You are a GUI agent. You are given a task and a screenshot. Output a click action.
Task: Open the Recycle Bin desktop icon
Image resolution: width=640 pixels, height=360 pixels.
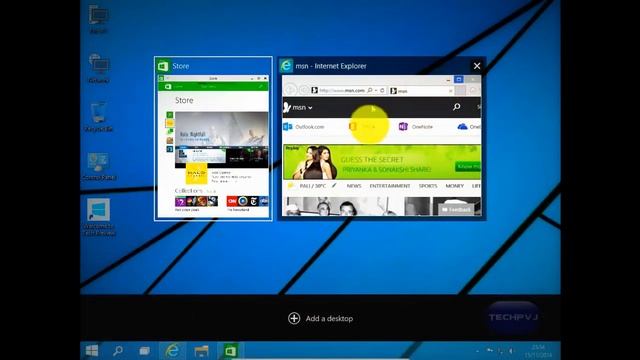click(98, 117)
